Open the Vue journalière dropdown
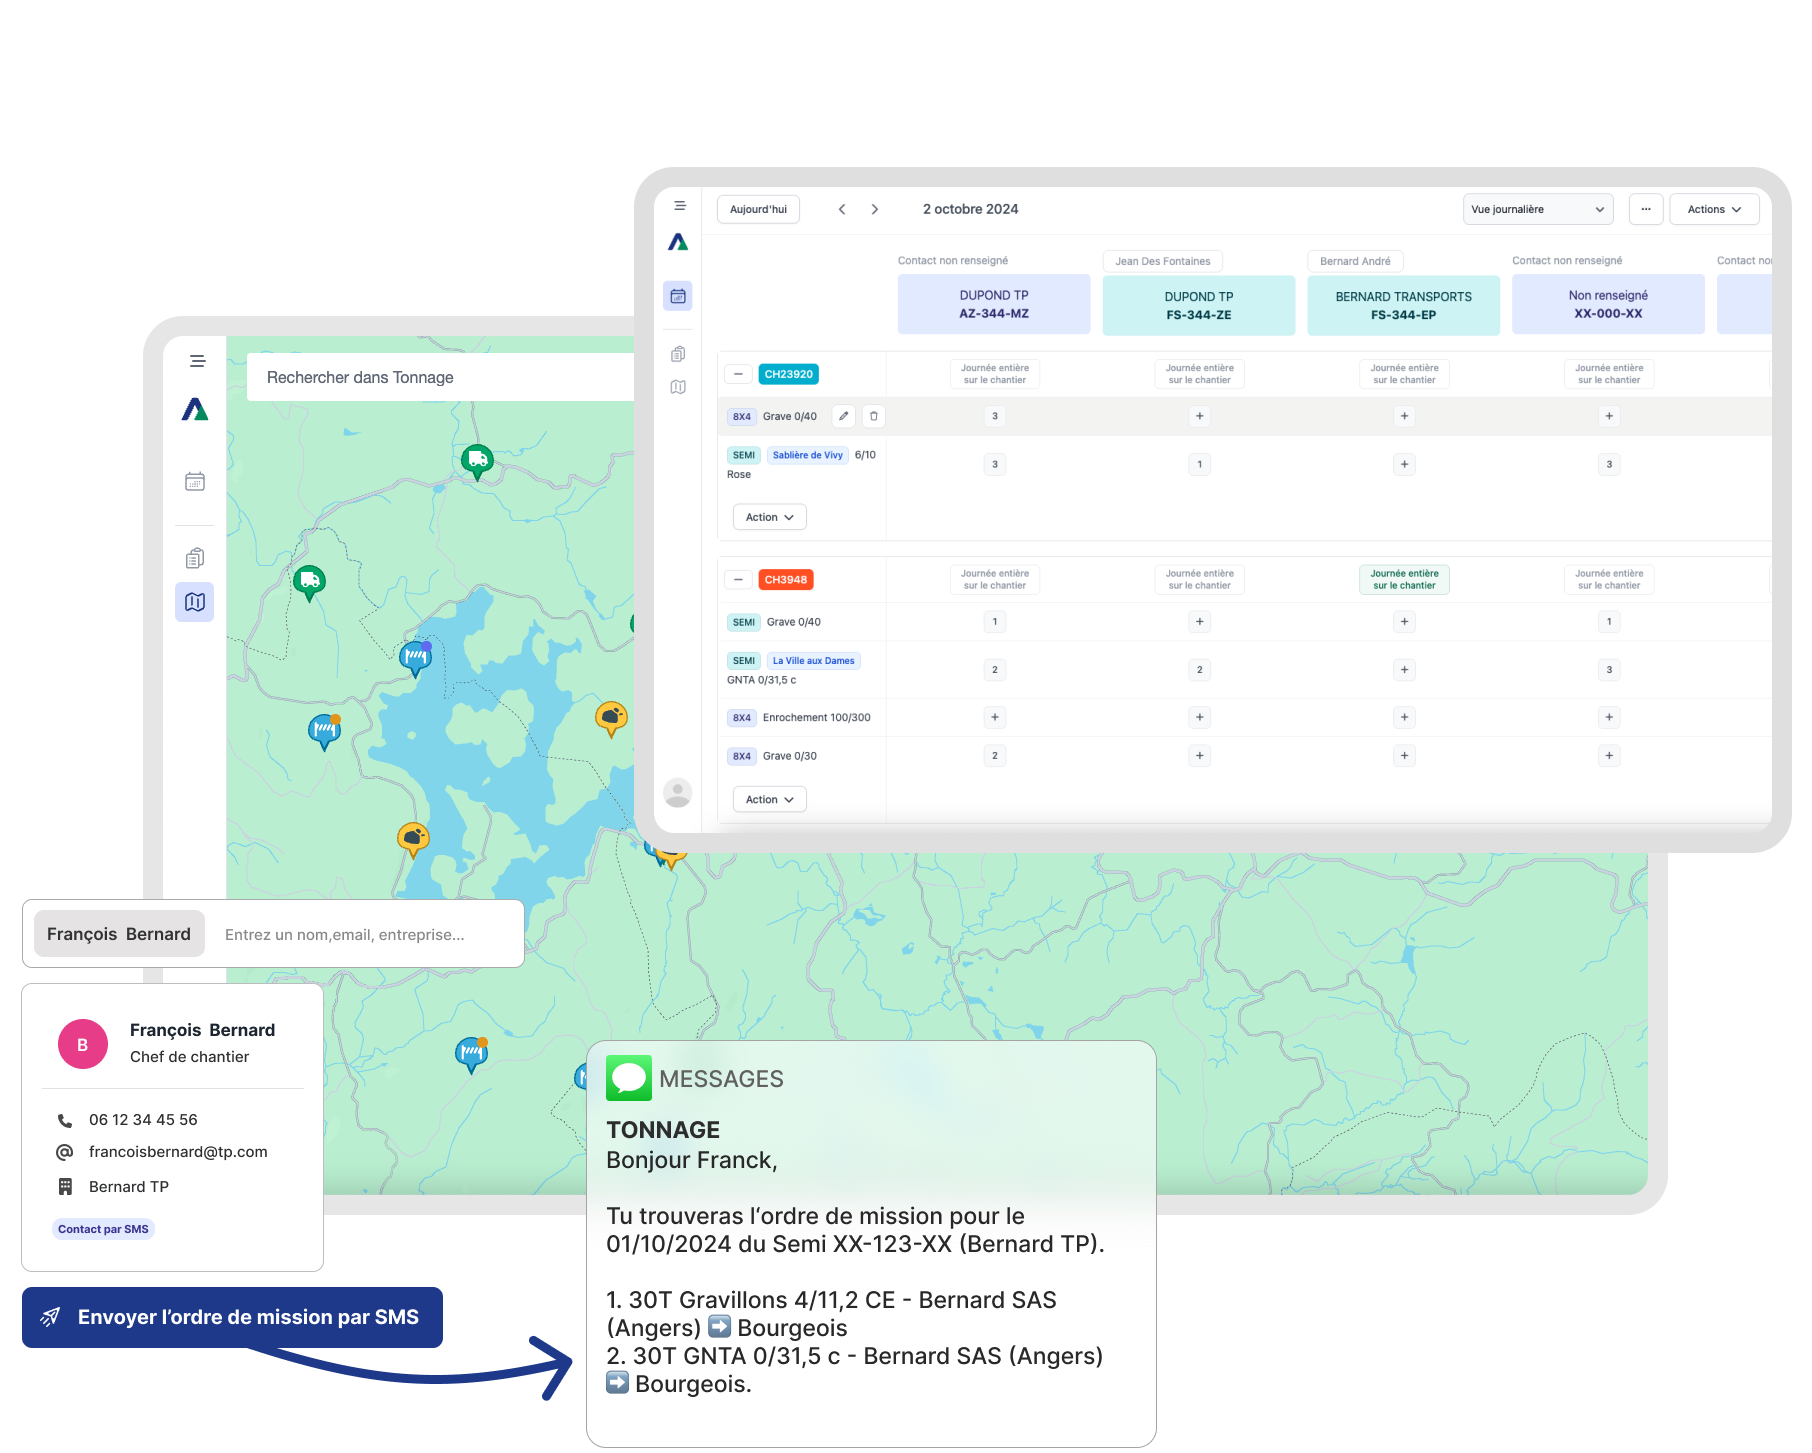The height and width of the screenshot is (1453, 1812). click(1537, 209)
